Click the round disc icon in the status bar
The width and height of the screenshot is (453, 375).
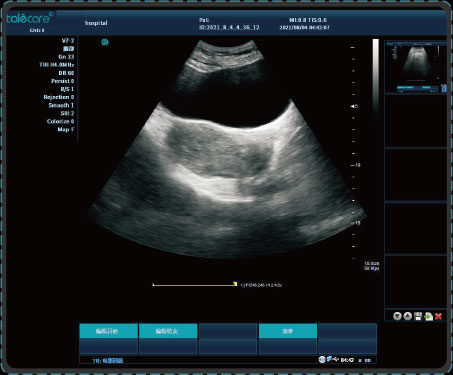[322, 360]
